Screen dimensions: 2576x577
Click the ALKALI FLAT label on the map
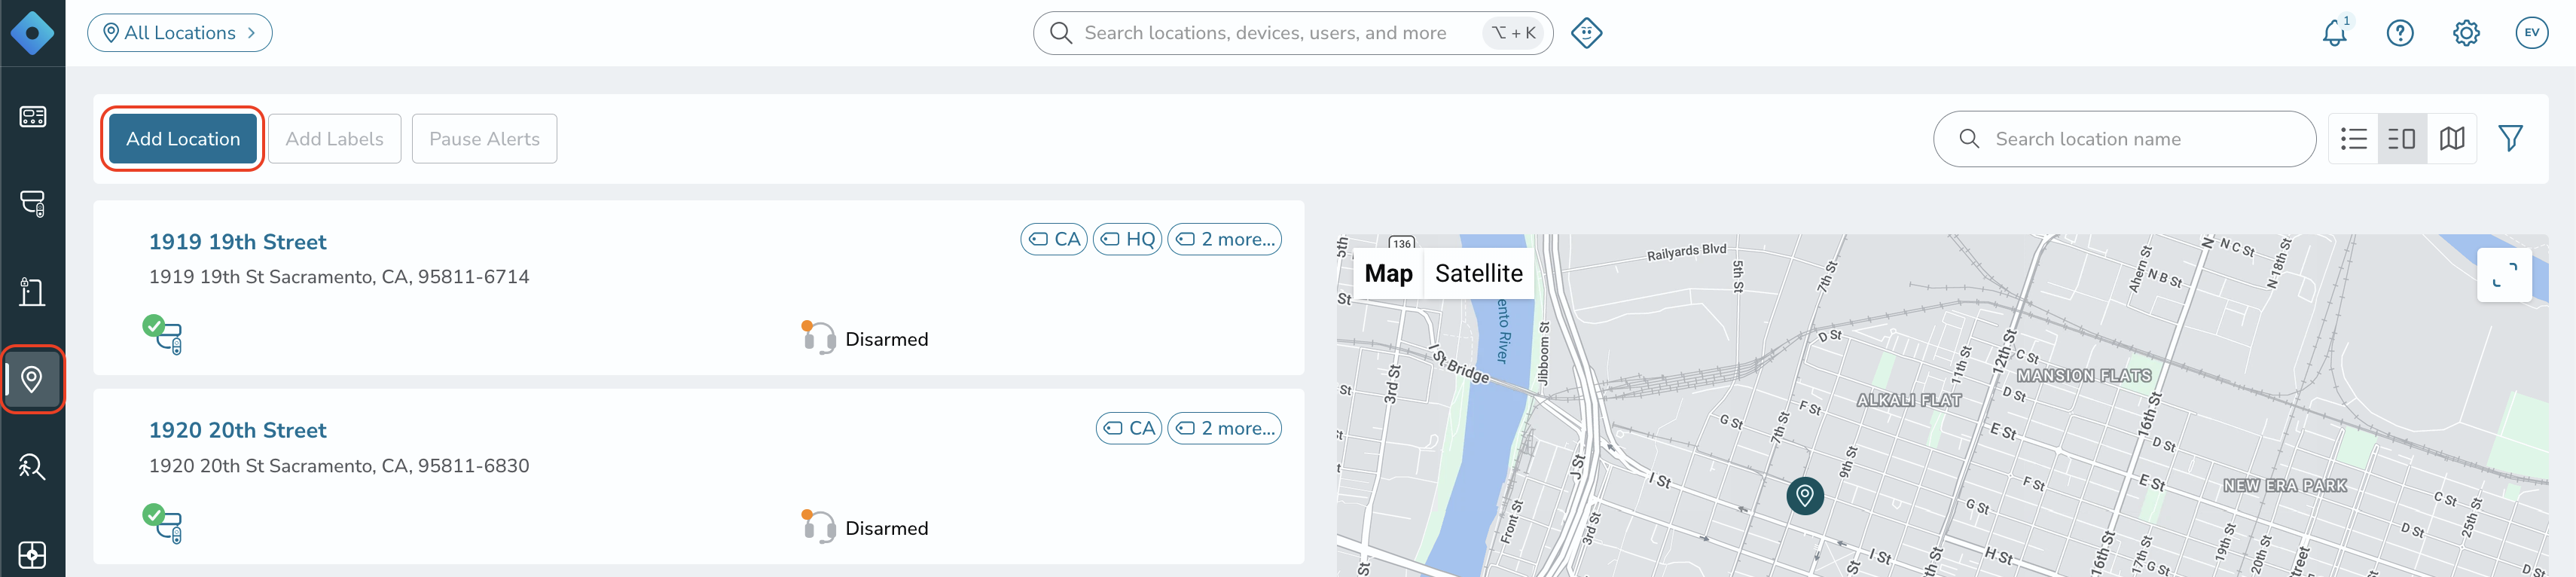[x=1908, y=401]
